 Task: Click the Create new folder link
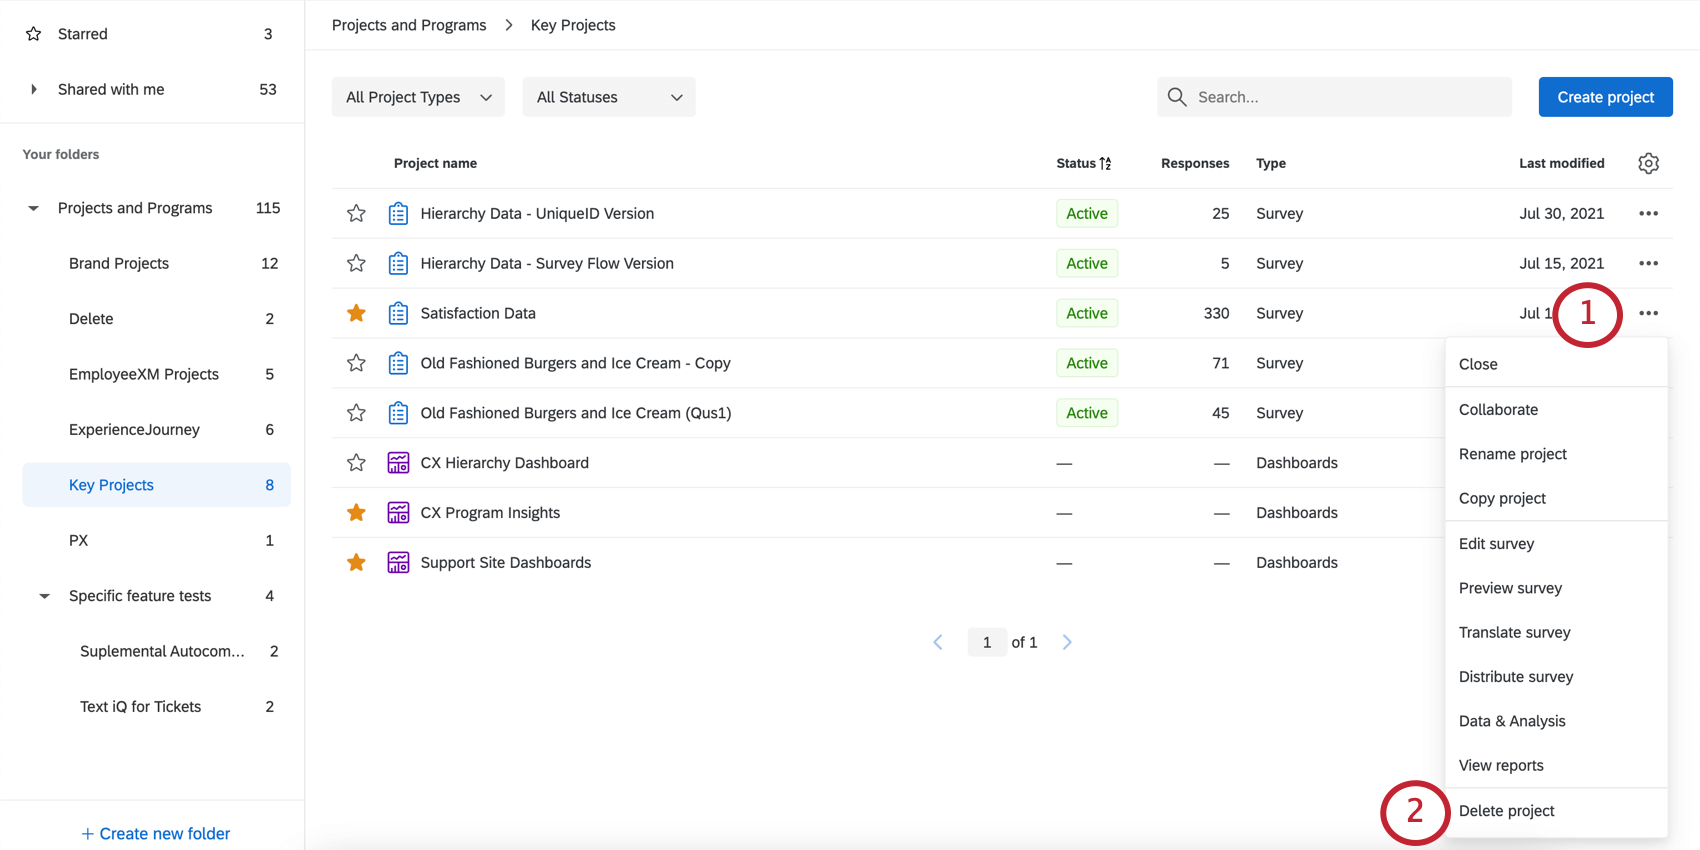(x=155, y=833)
